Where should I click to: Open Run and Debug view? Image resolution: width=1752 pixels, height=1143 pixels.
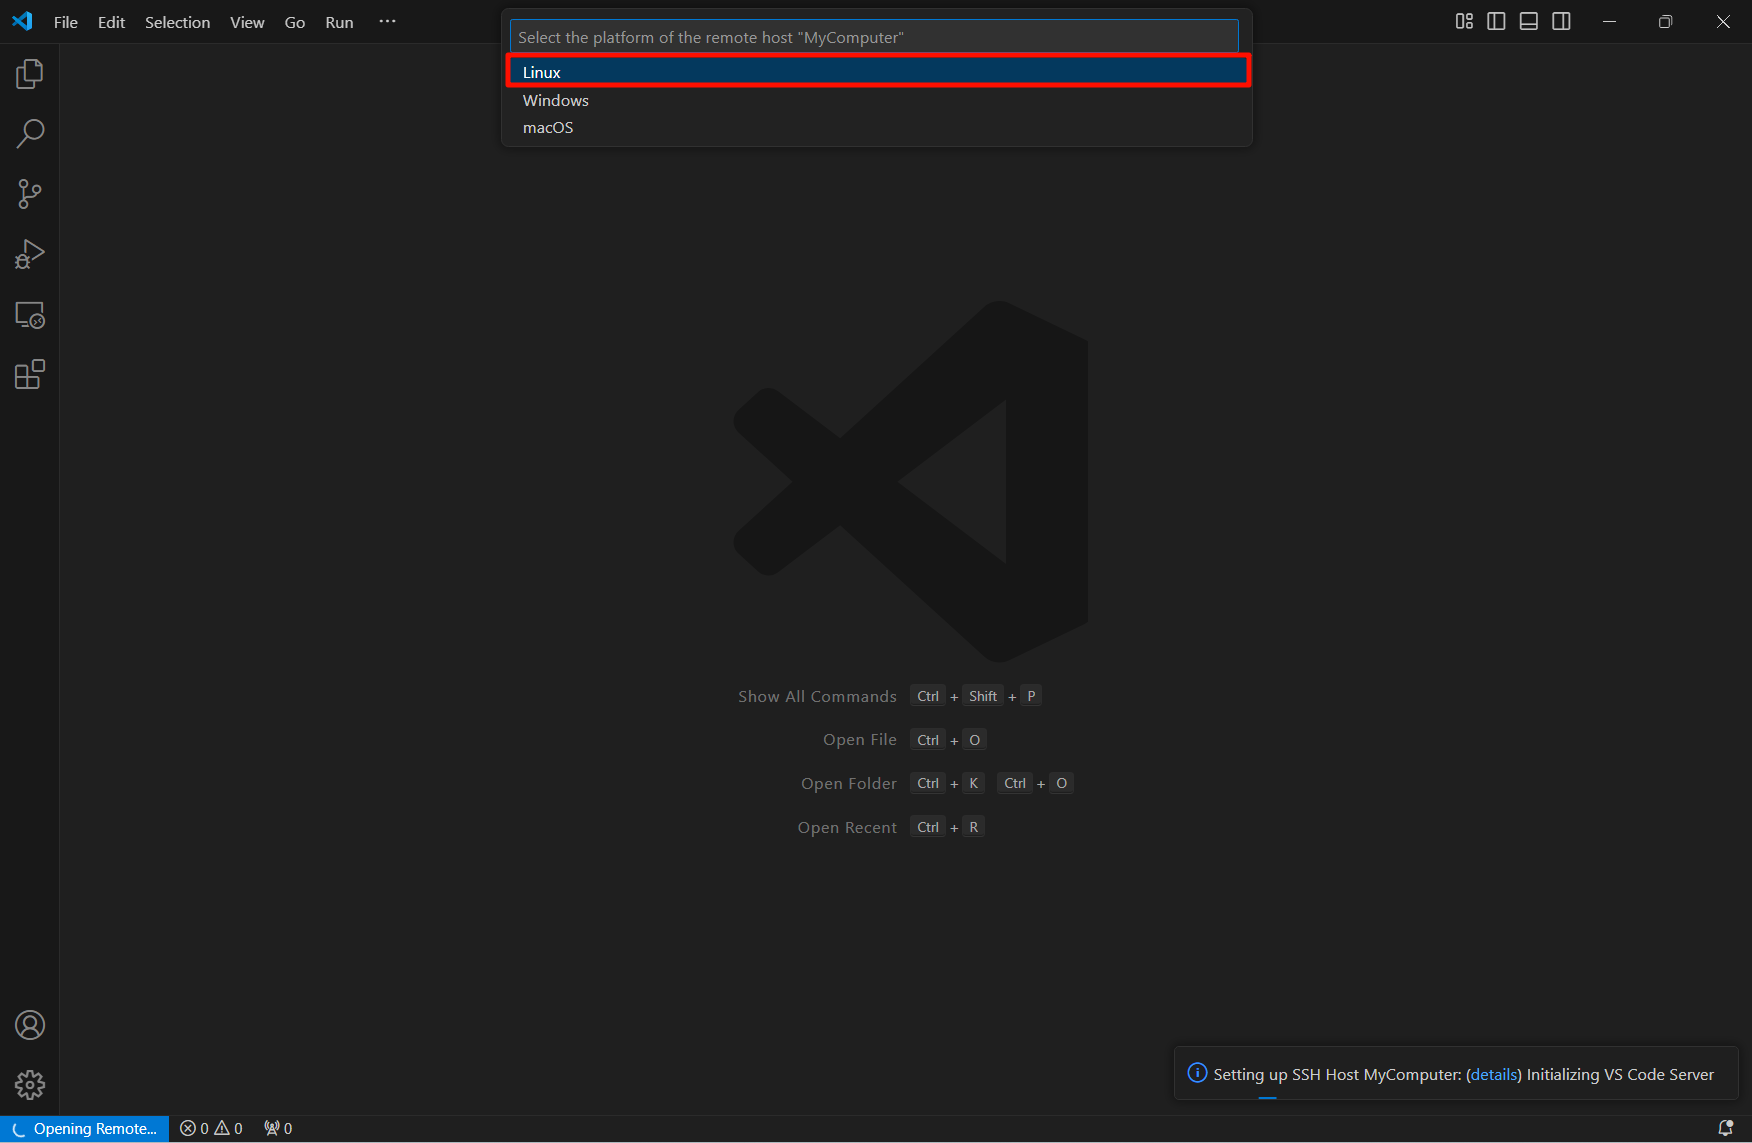(30, 254)
